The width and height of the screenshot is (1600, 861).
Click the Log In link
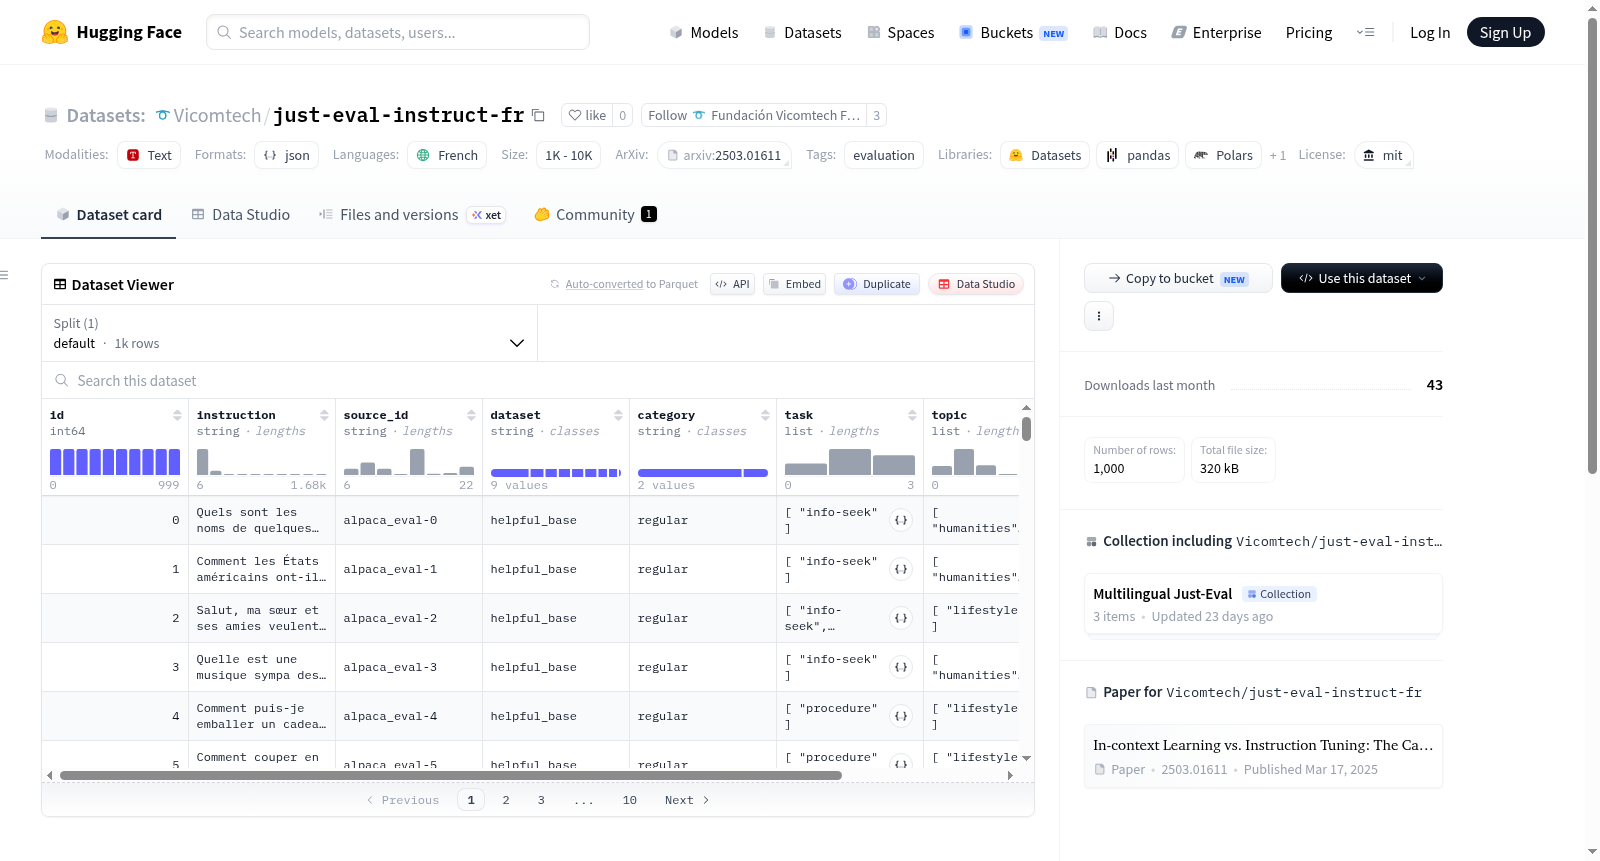coord(1430,32)
